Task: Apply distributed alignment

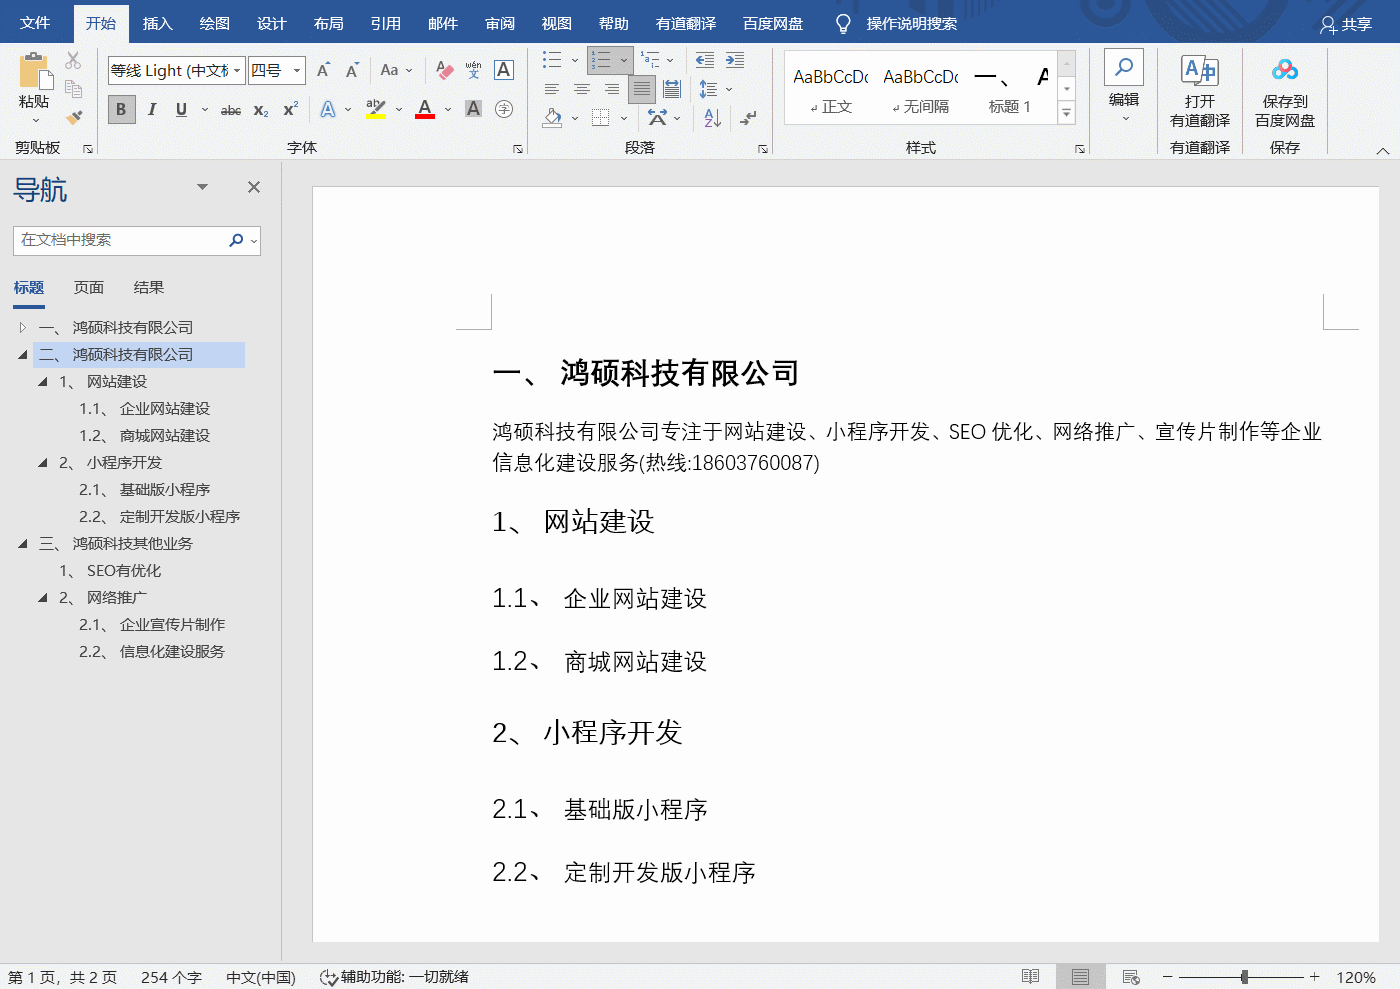Action: [x=672, y=89]
